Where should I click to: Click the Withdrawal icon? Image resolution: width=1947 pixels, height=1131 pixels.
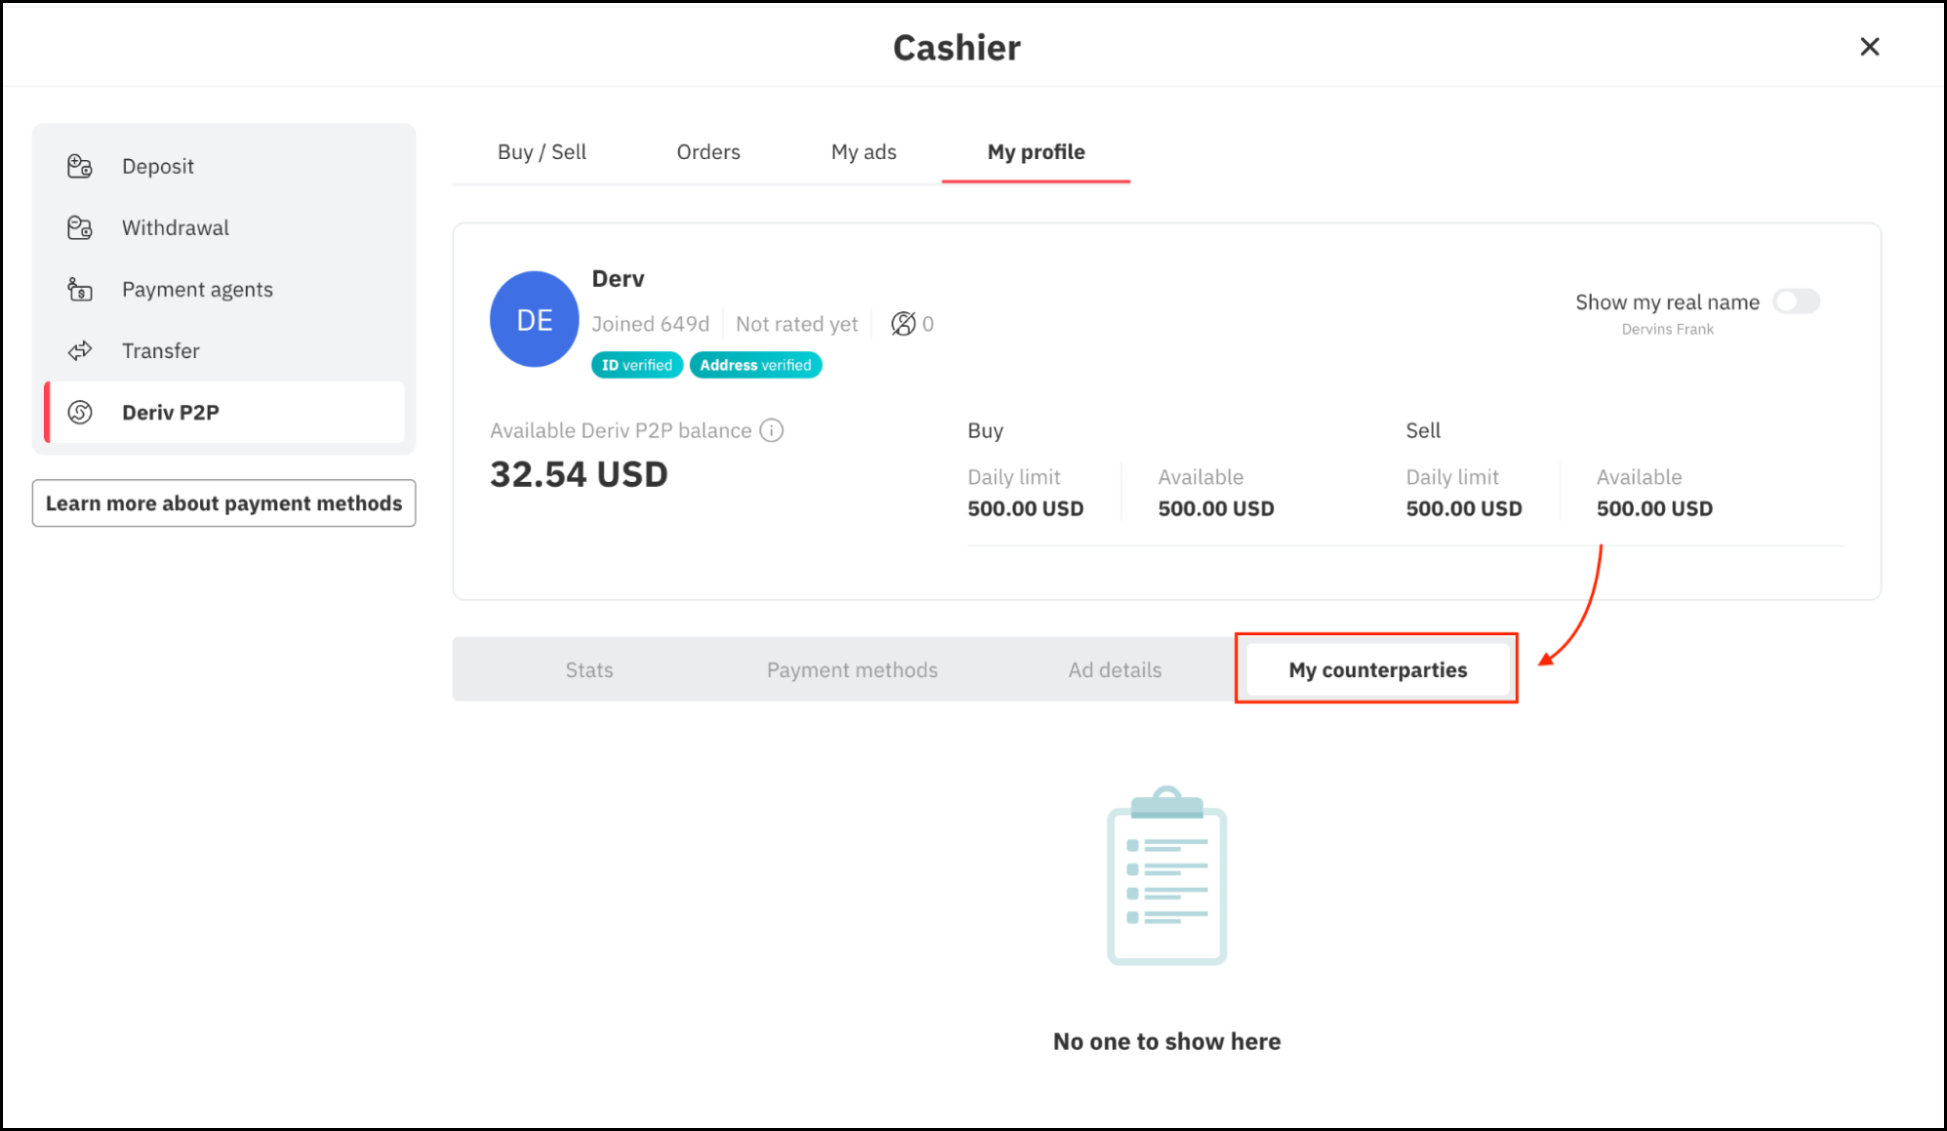pyautogui.click(x=80, y=227)
